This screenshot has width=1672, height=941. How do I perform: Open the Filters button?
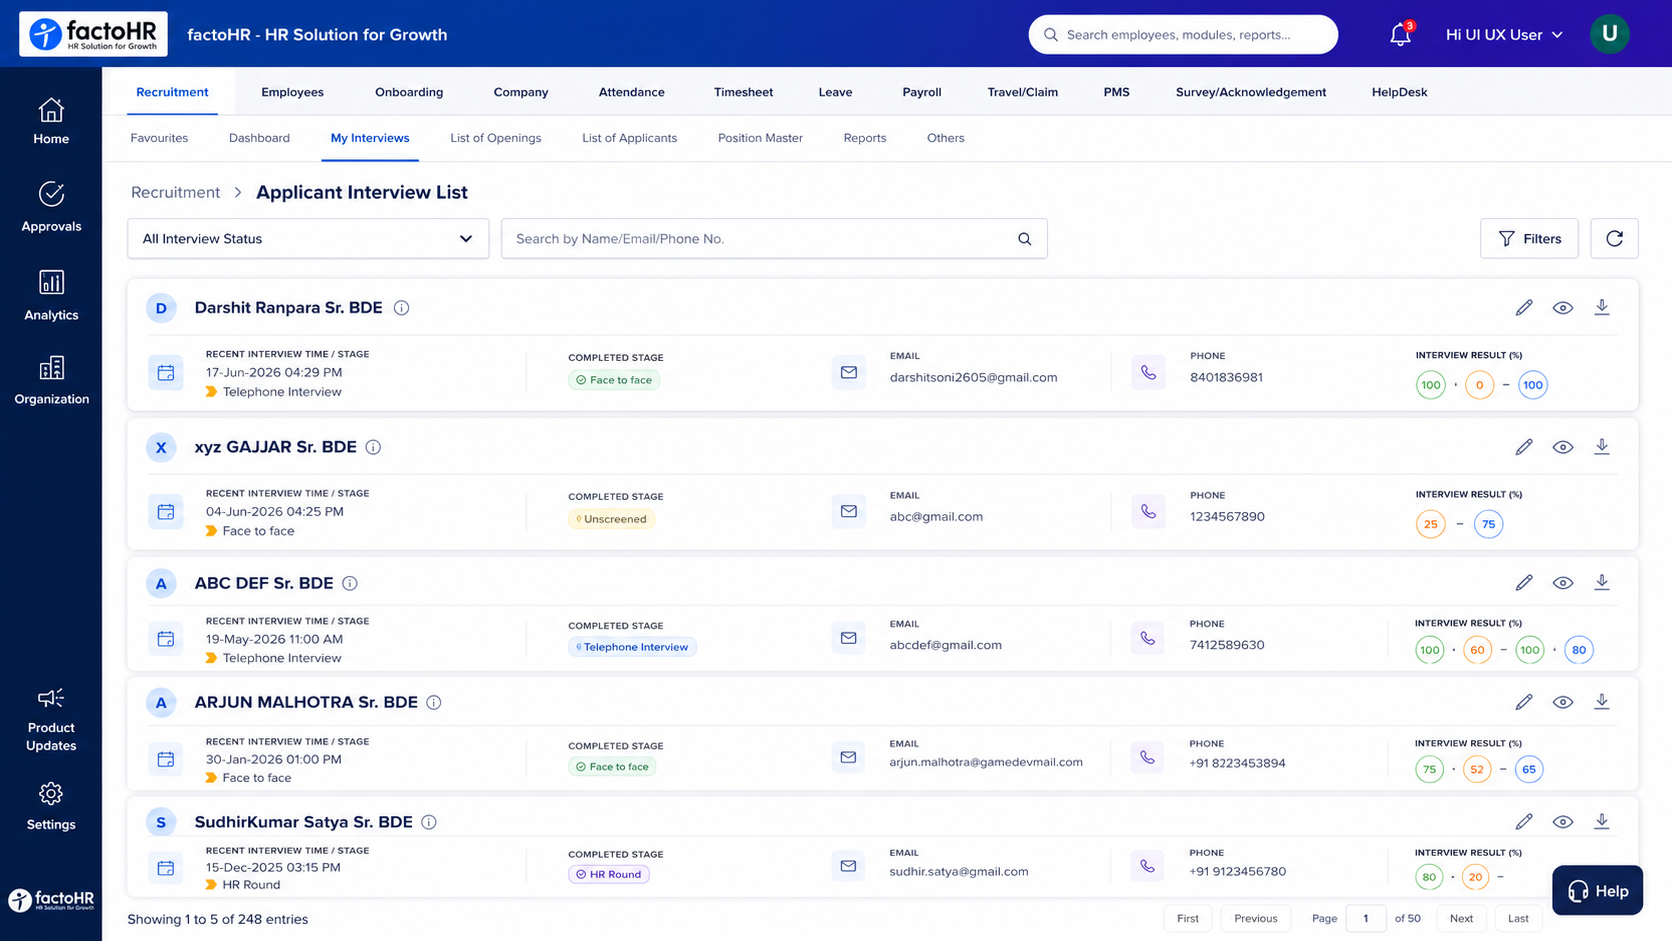[1529, 238]
